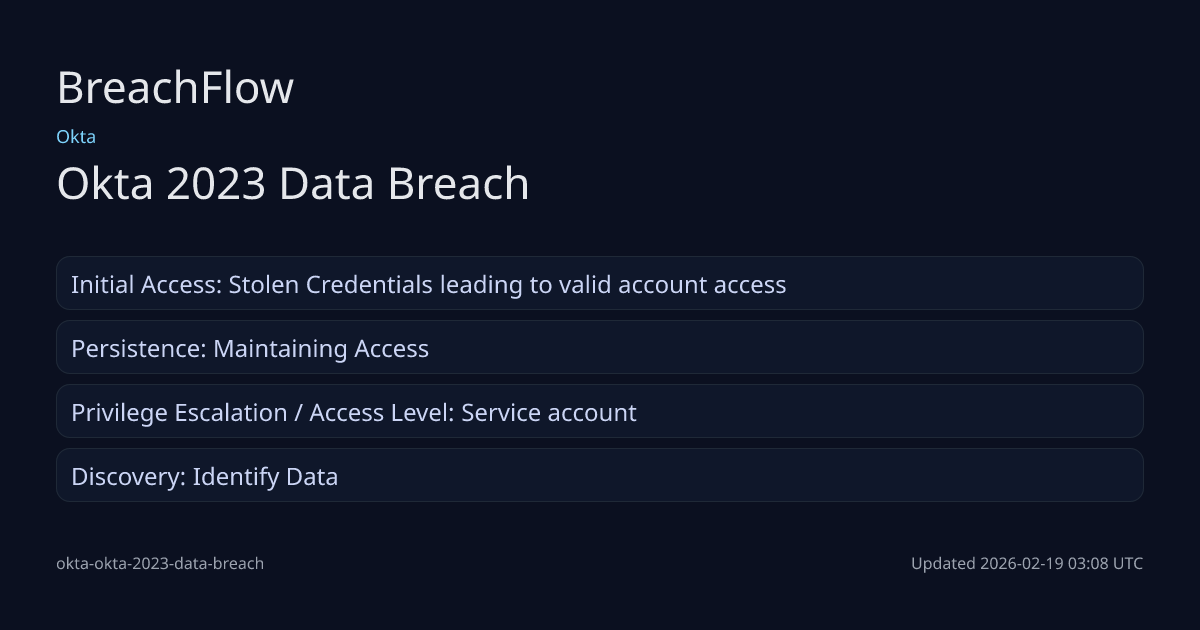Open the Initial Access stage row
This screenshot has height=630, width=1200.
tap(600, 284)
